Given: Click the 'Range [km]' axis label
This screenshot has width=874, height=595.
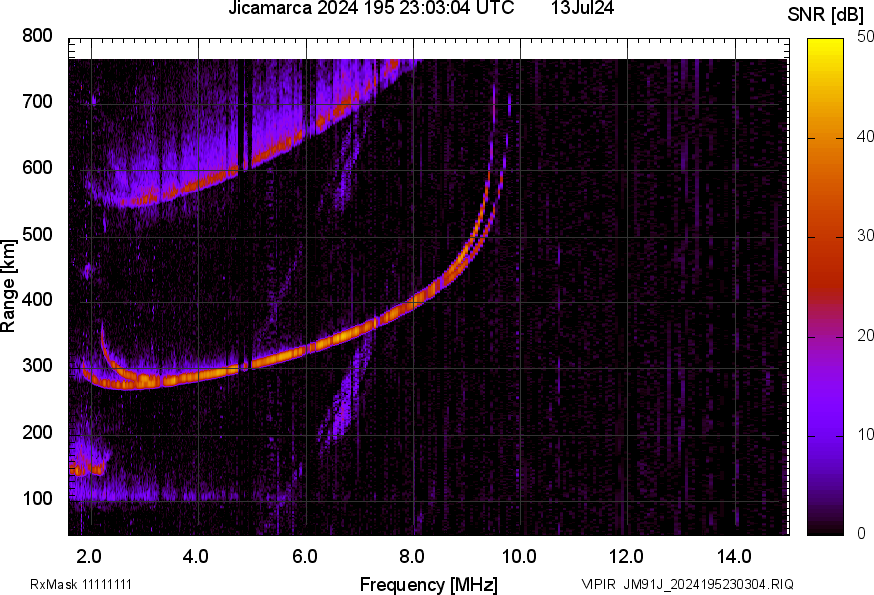Looking at the screenshot, I should [x=8, y=286].
